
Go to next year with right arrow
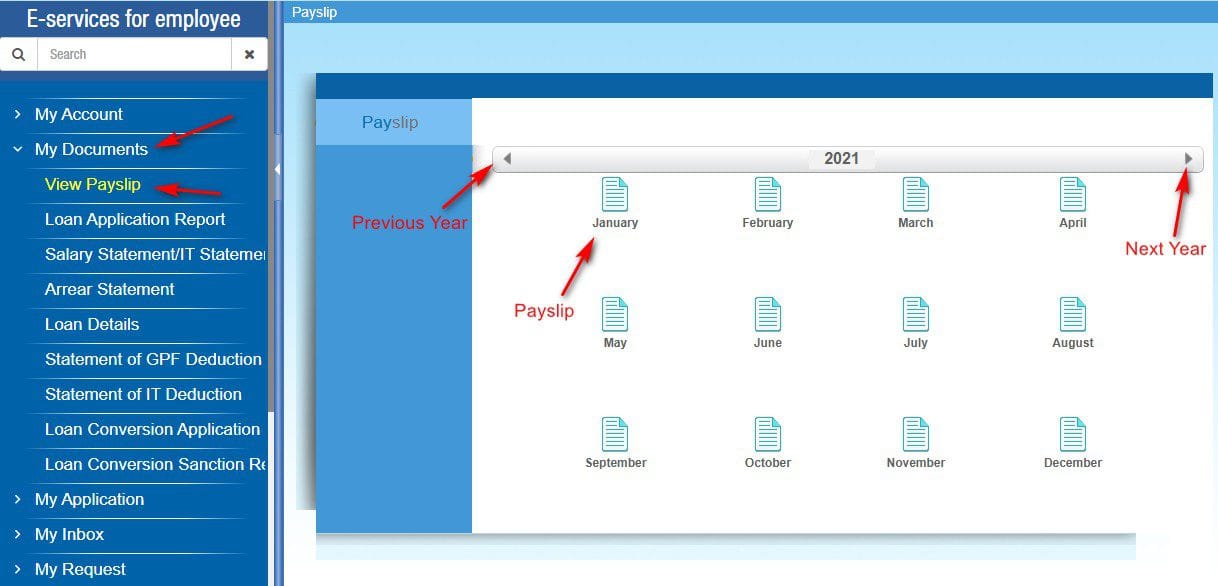1189,158
